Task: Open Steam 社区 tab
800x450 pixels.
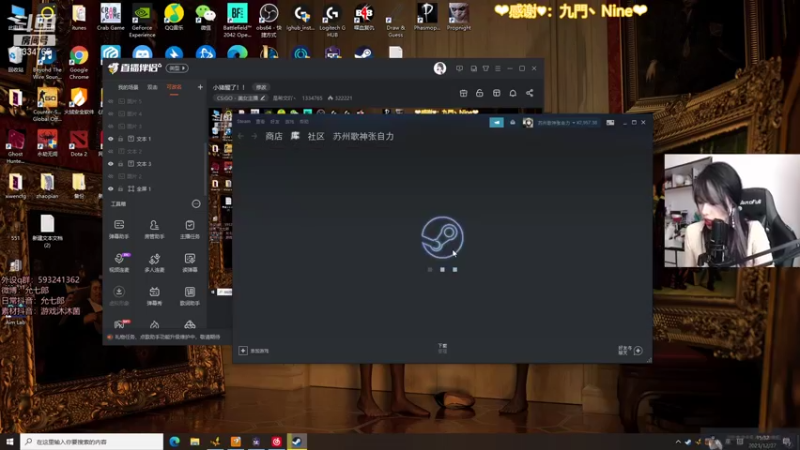Action: point(316,136)
